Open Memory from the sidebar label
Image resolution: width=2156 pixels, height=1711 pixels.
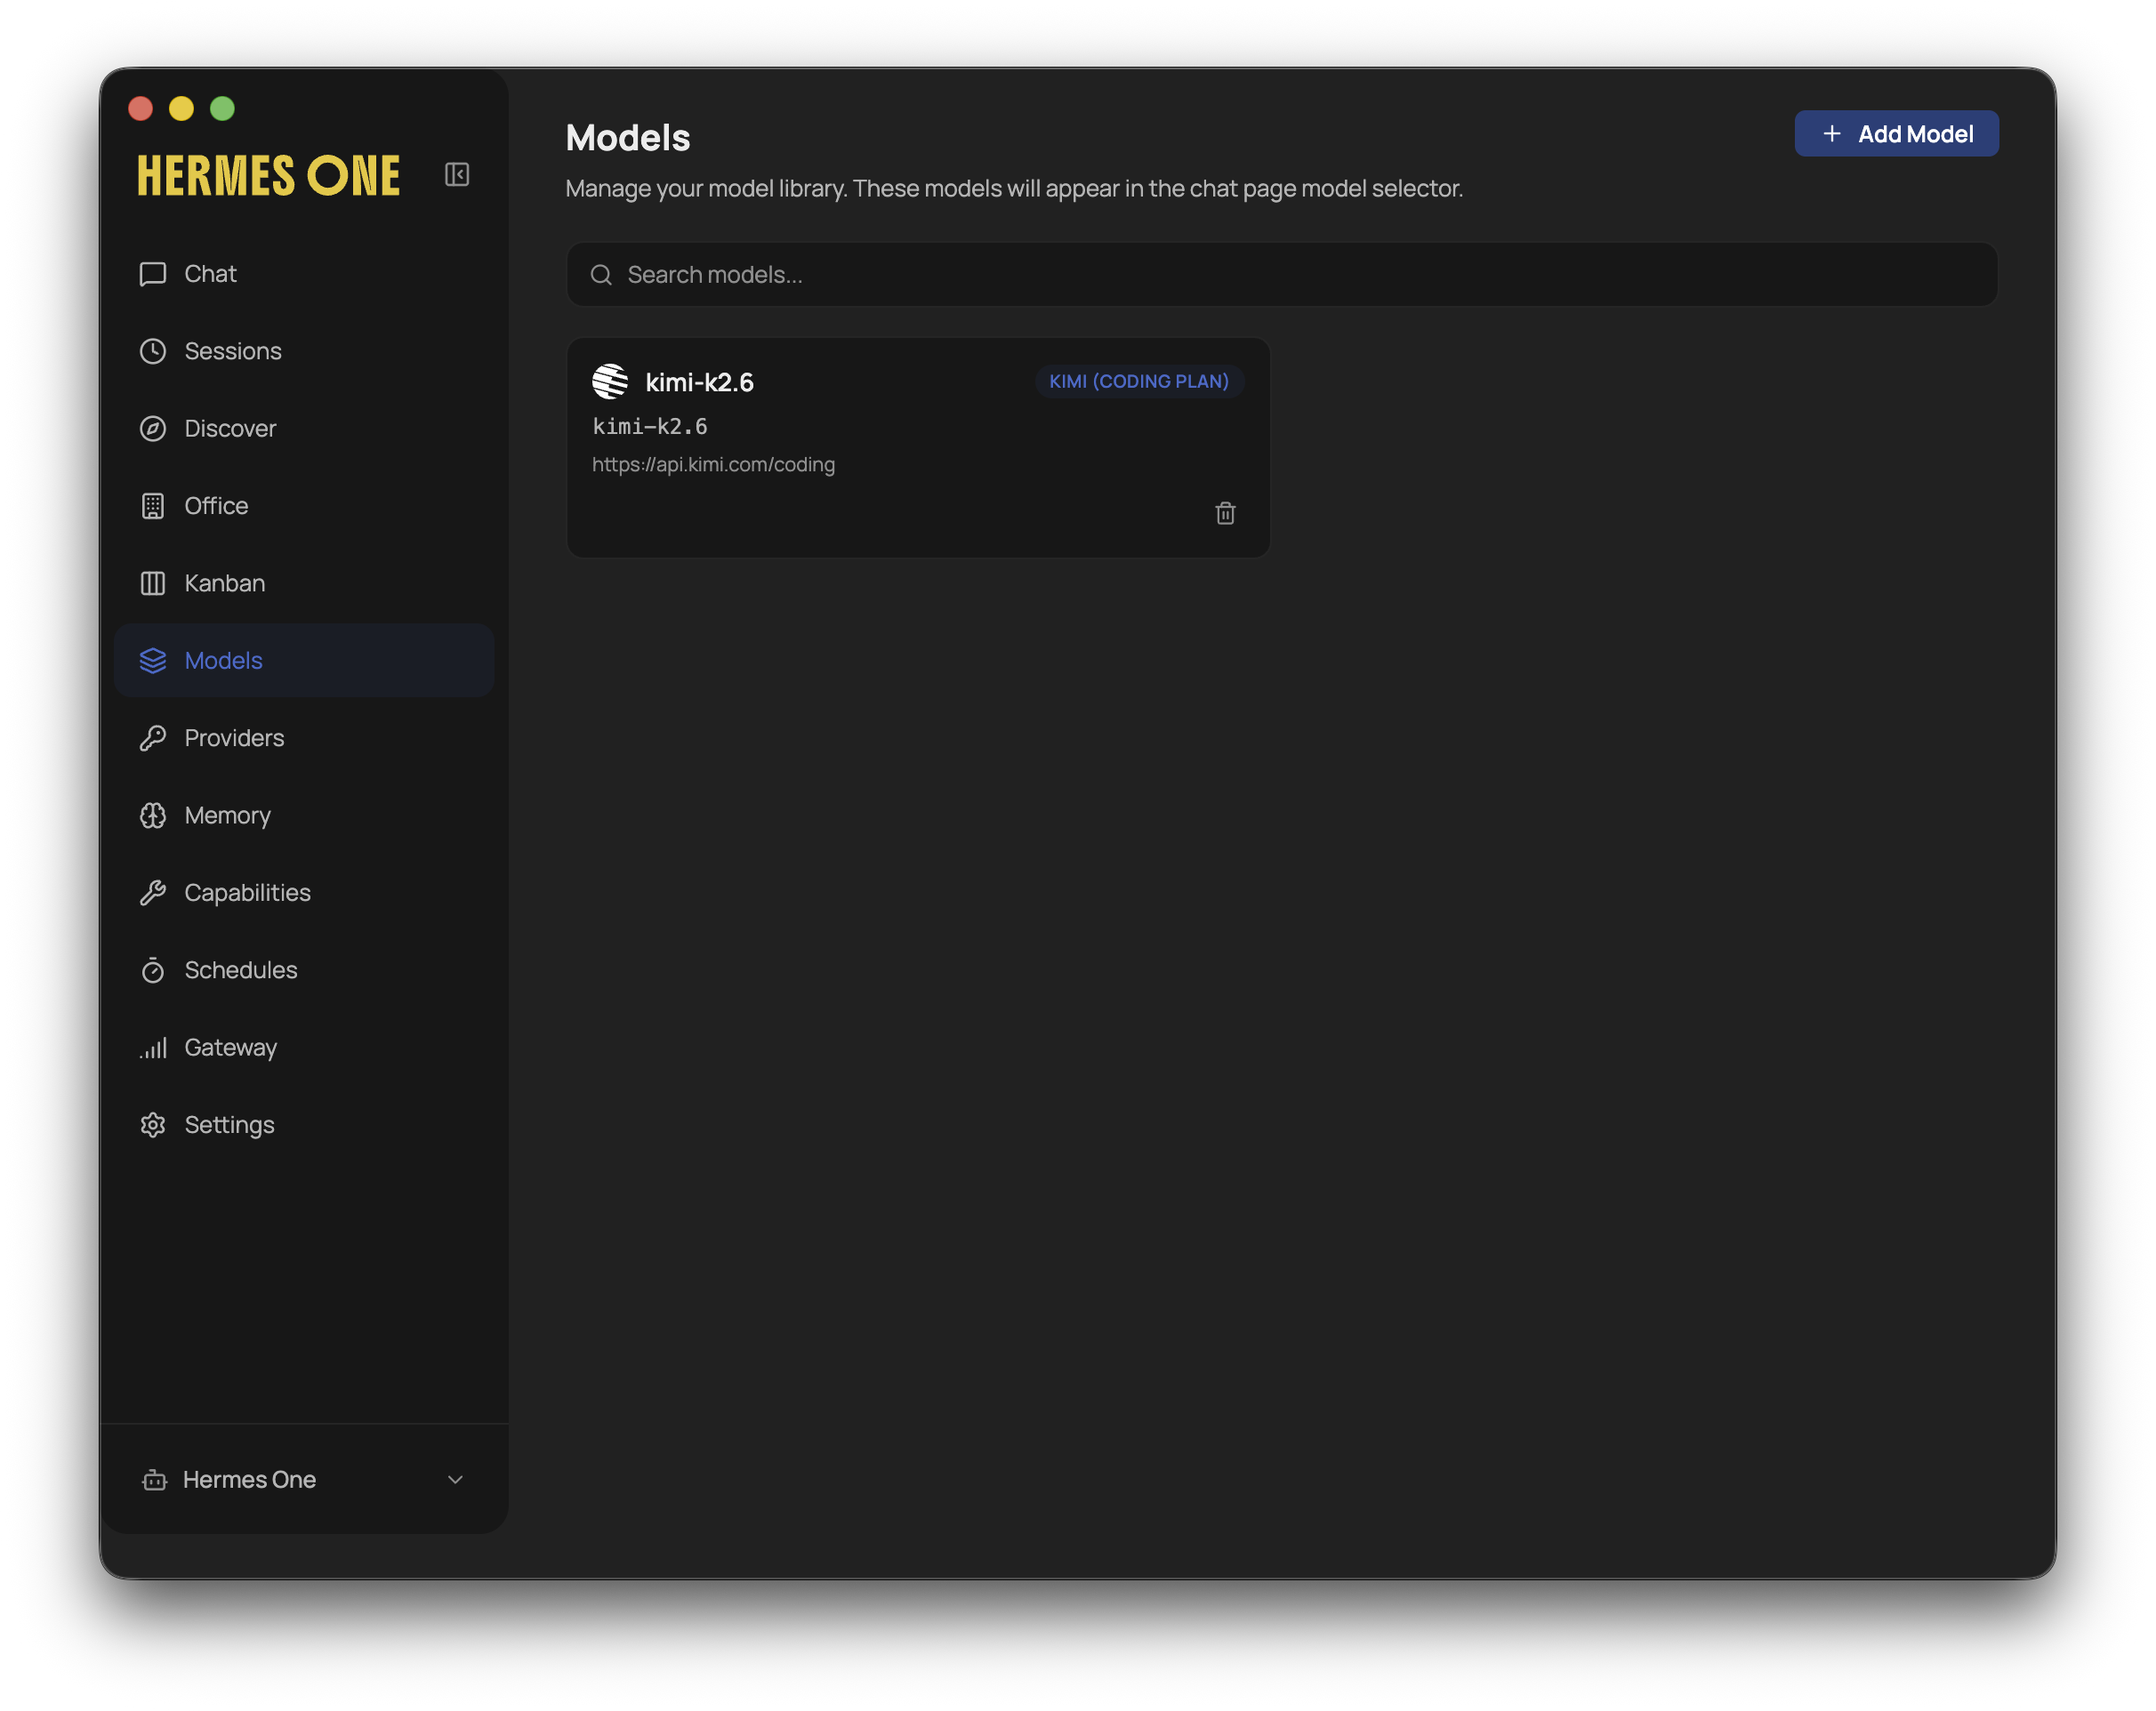coord(227,816)
